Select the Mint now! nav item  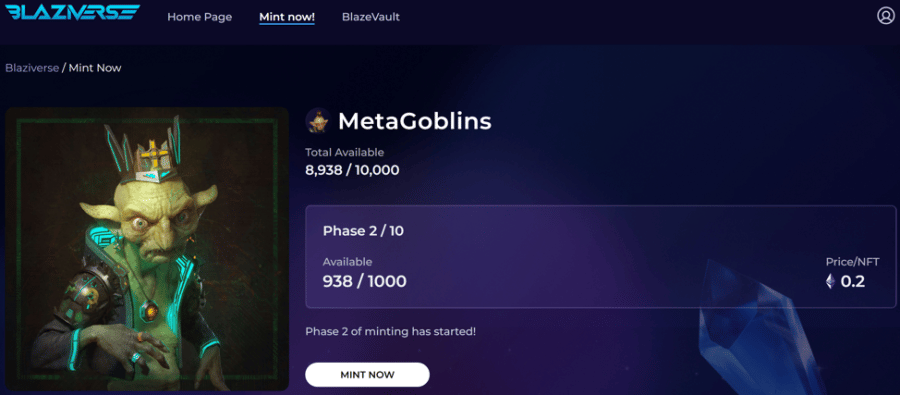click(x=287, y=17)
